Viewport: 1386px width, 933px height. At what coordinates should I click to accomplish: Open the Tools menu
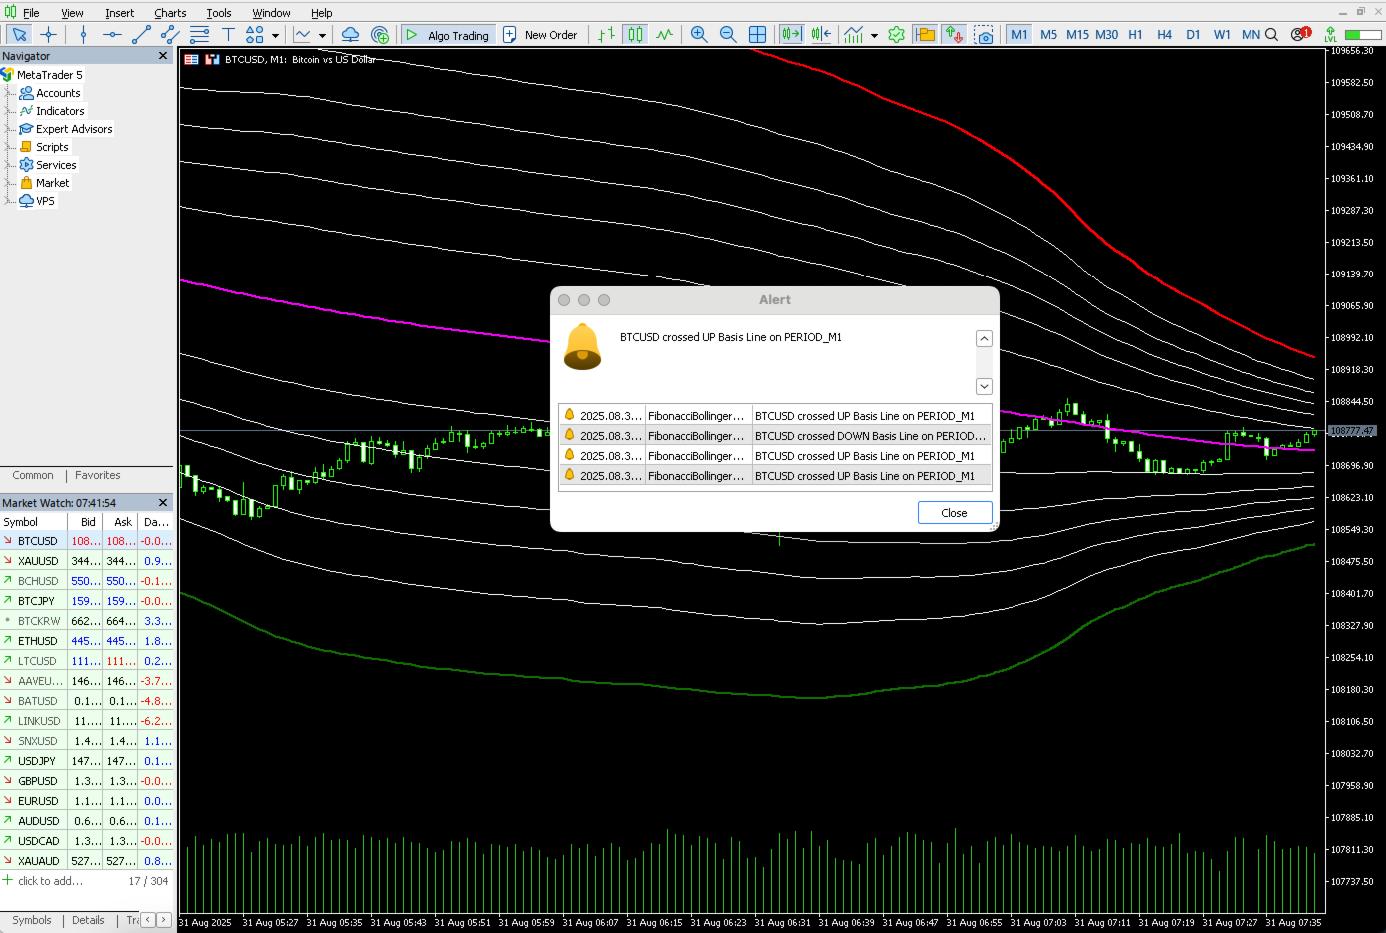pyautogui.click(x=218, y=13)
